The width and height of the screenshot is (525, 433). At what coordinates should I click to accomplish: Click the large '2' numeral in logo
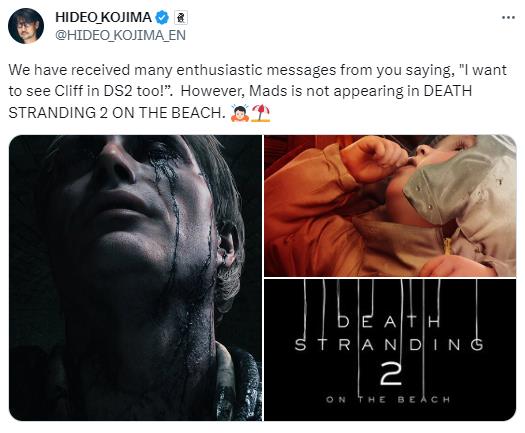pos(391,373)
